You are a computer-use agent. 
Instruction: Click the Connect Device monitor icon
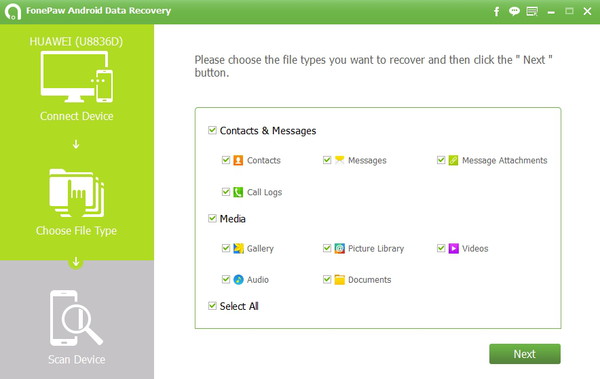point(77,77)
